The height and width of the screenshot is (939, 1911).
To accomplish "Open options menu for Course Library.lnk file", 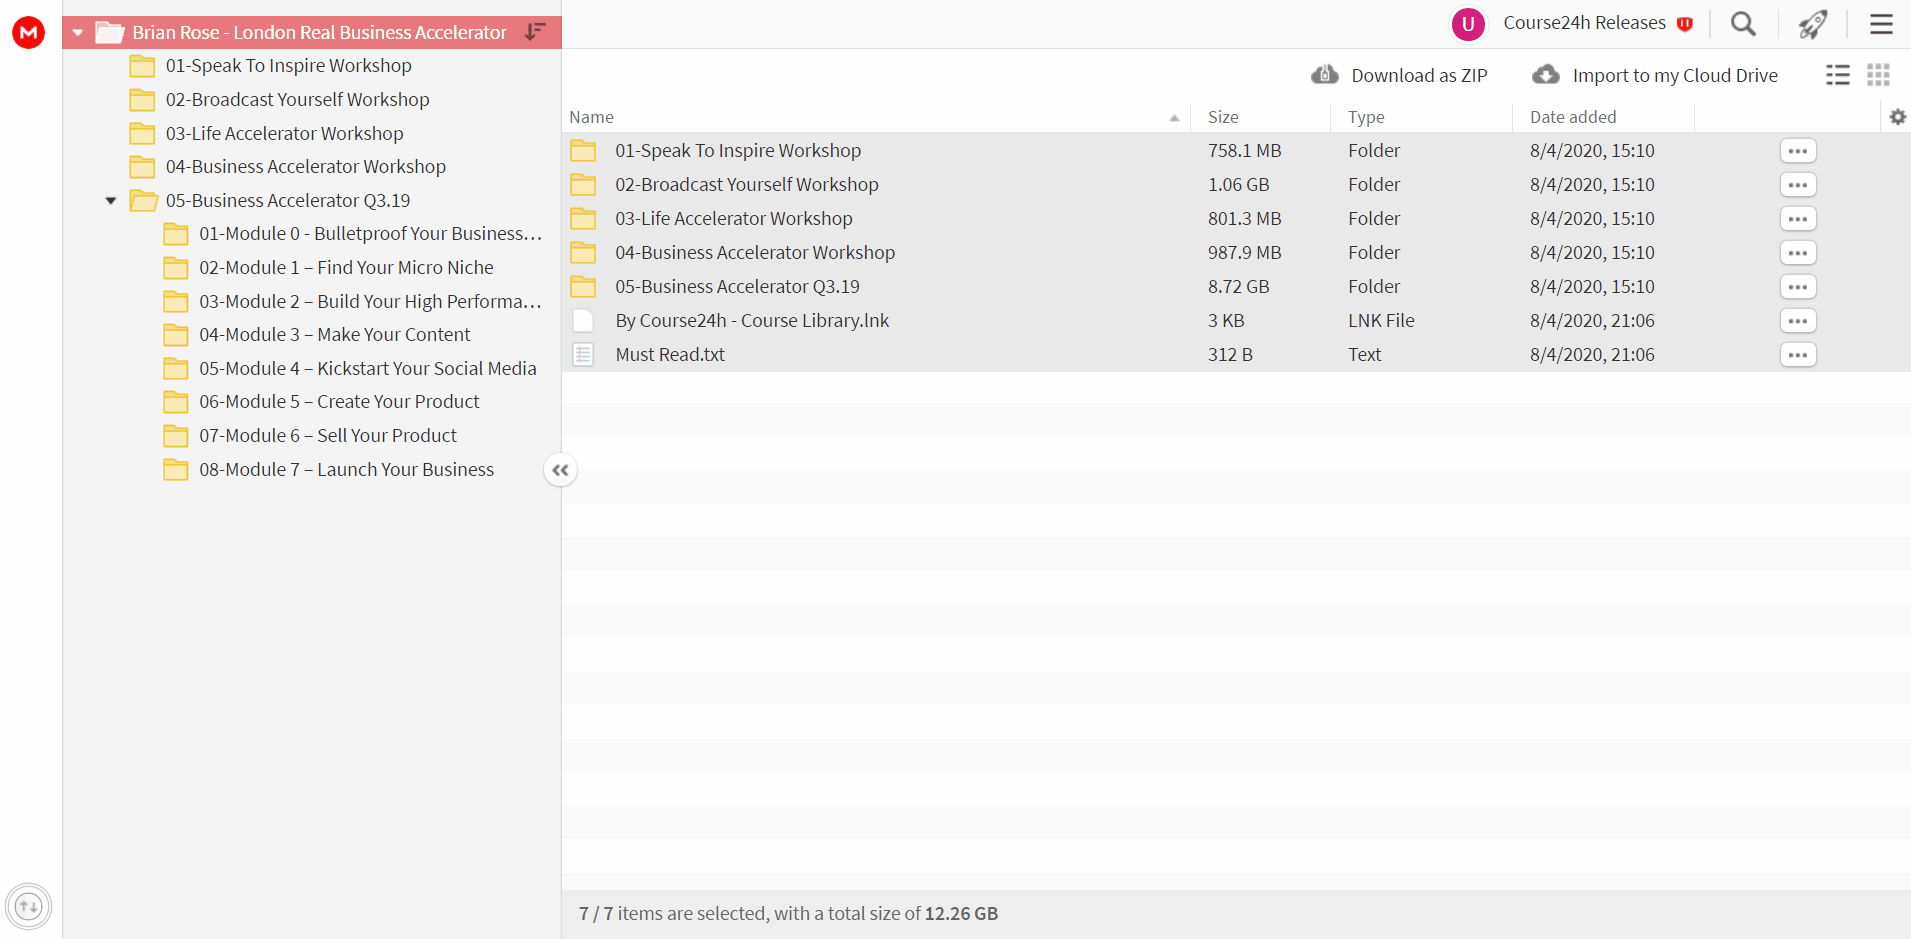I will pyautogui.click(x=1798, y=321).
